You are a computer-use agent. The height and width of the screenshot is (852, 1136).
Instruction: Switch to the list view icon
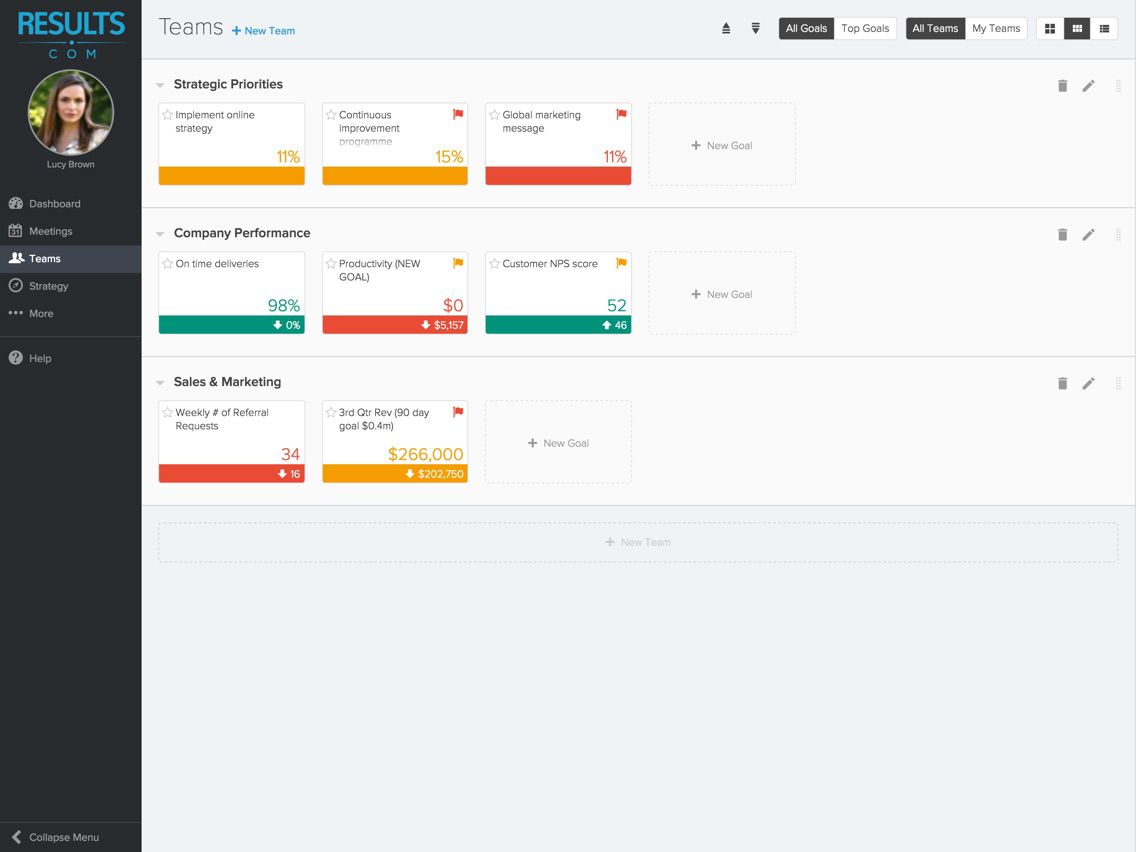coord(1104,28)
